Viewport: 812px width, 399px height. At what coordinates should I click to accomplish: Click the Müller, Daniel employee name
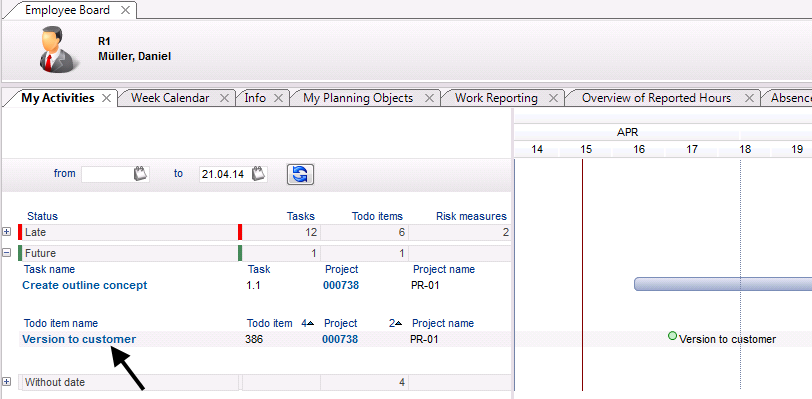coord(135,56)
